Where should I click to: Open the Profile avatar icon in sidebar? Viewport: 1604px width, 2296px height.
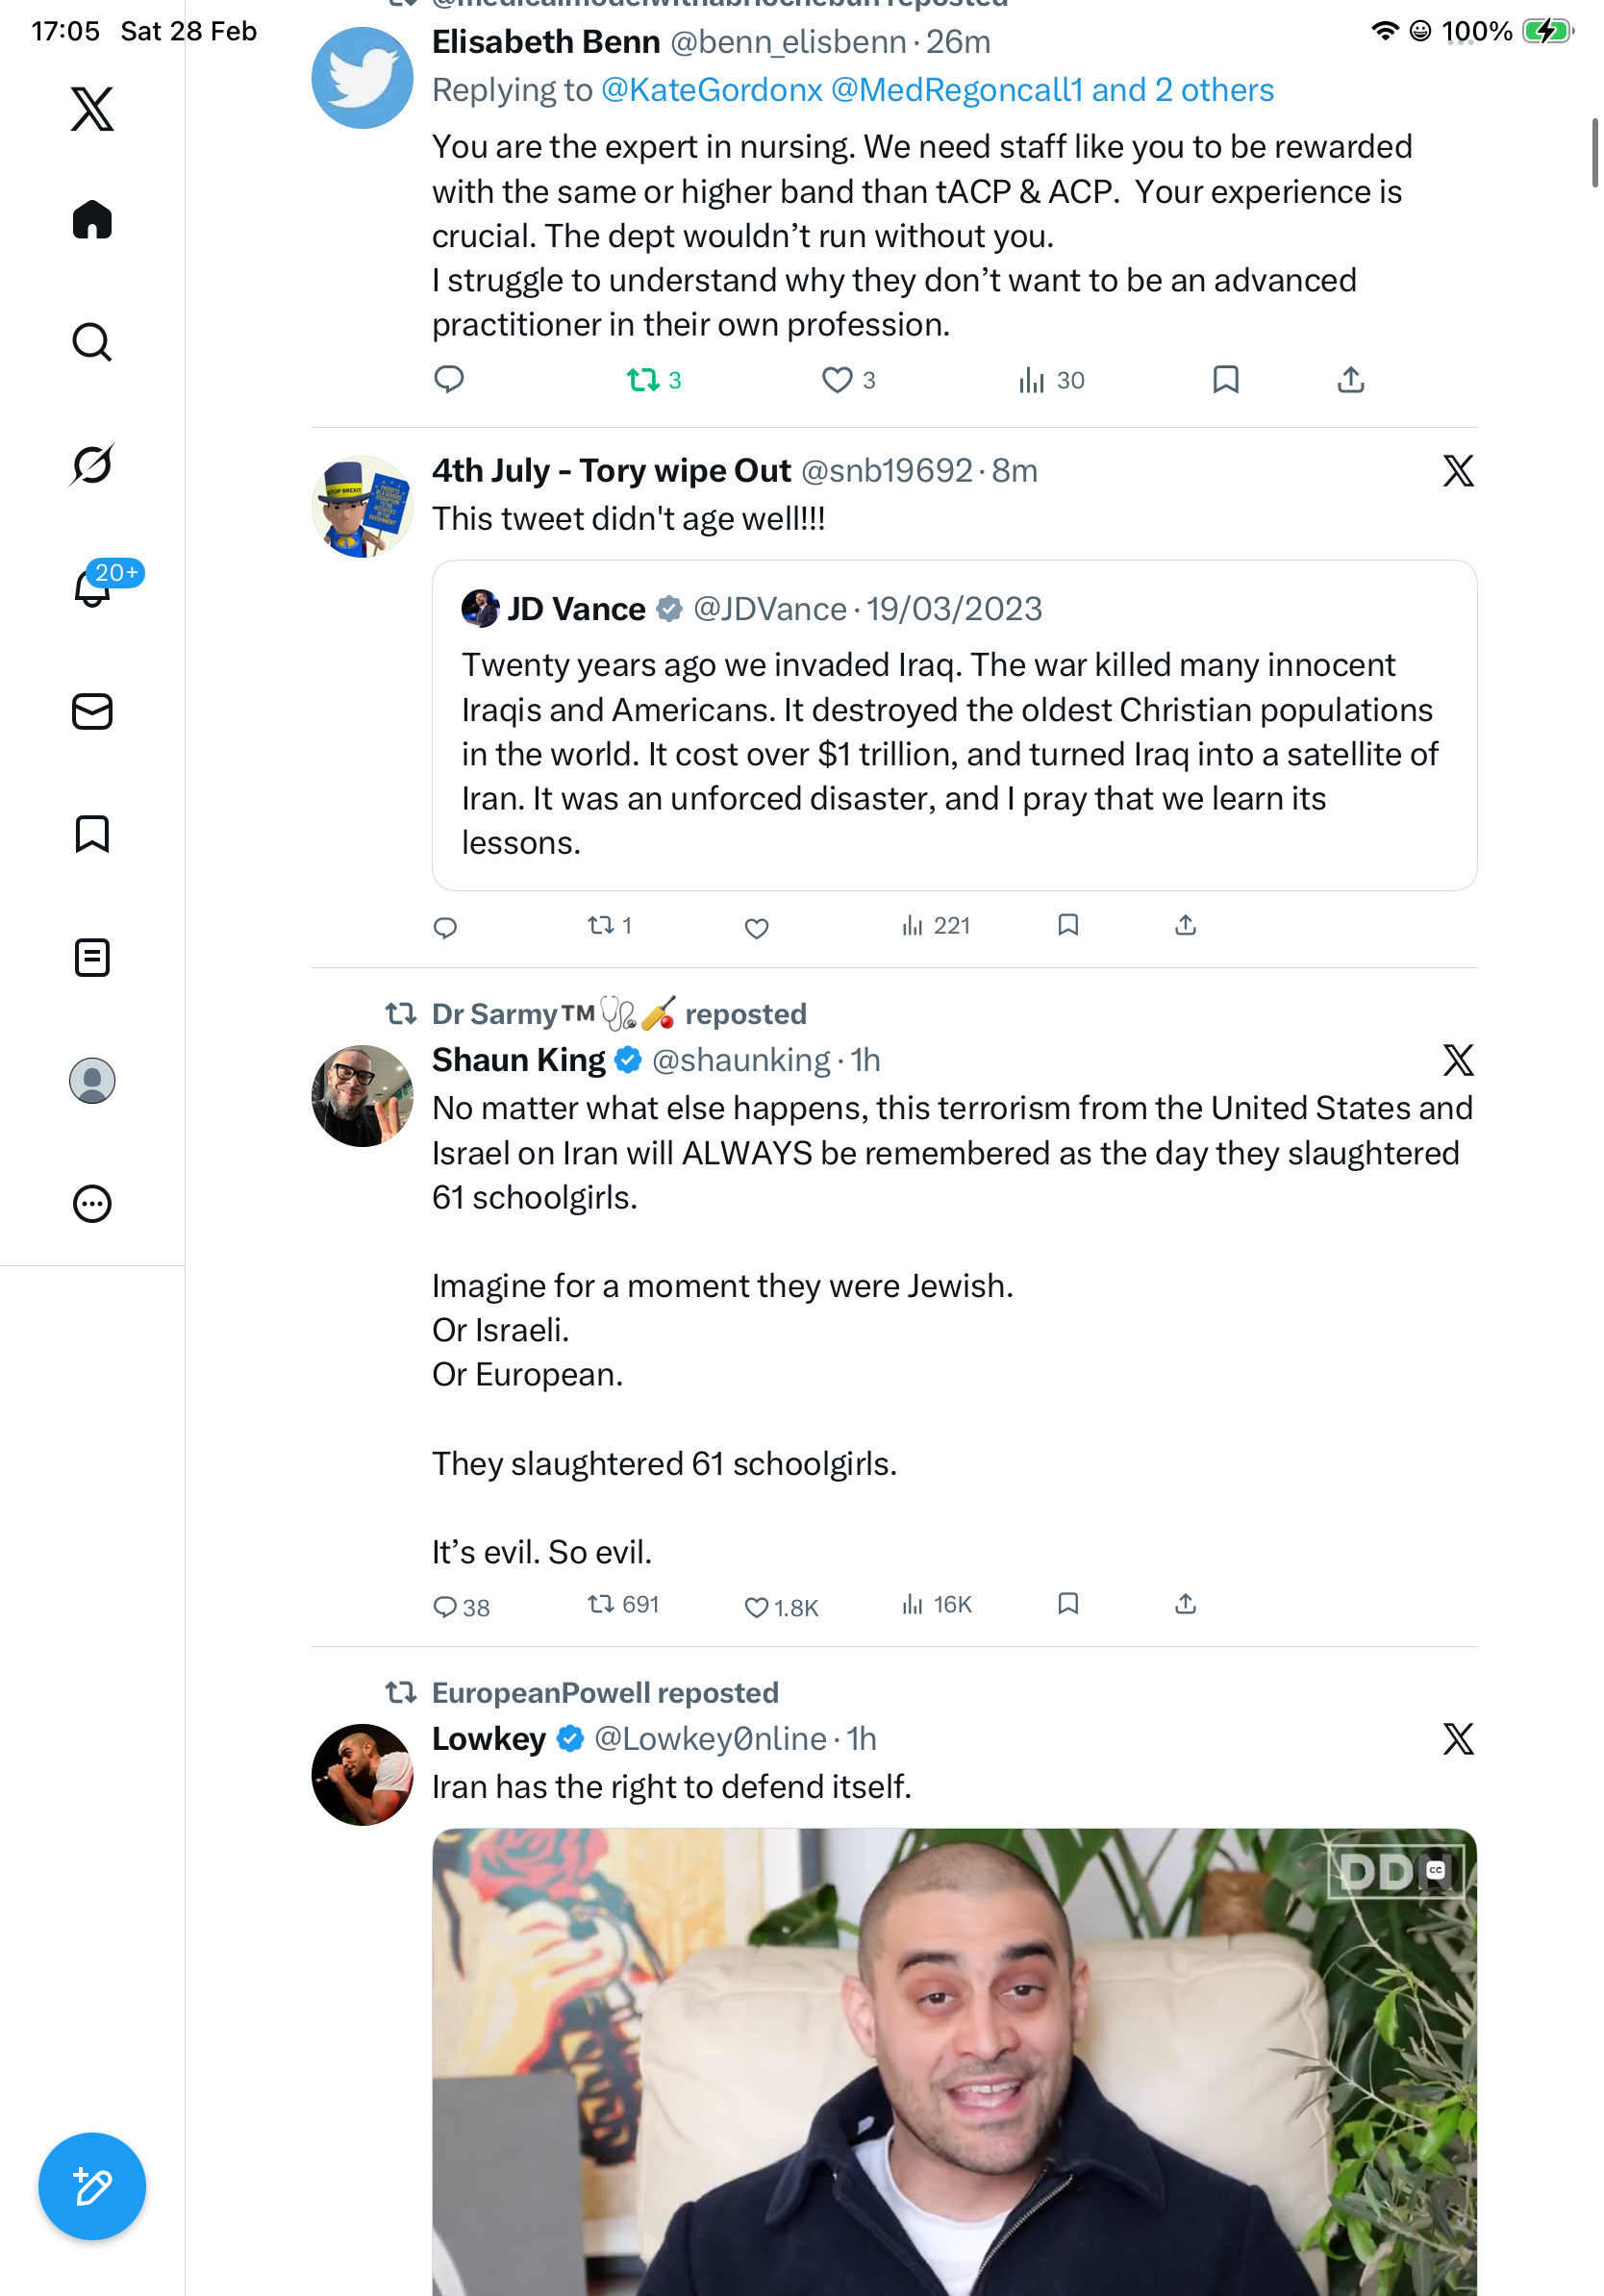pos(92,1081)
